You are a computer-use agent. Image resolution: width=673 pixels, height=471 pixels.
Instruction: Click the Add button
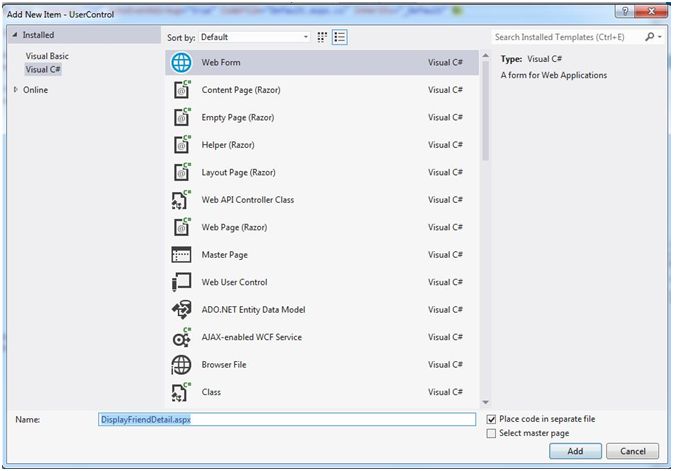tap(575, 451)
